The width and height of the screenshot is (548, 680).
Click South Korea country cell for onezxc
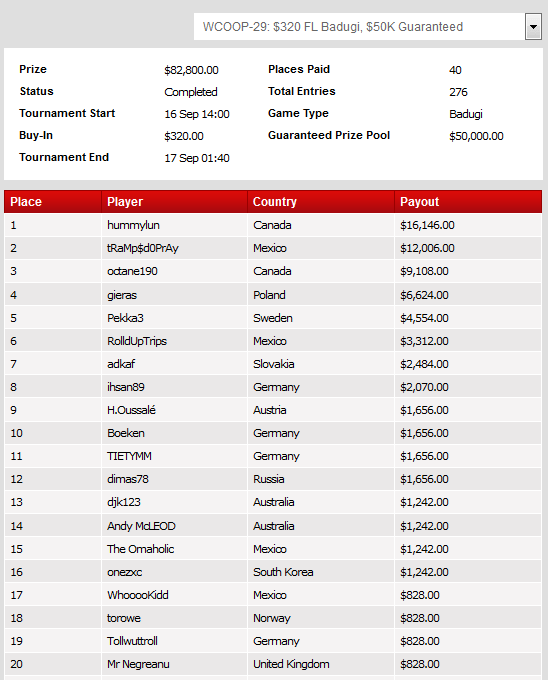tap(283, 572)
